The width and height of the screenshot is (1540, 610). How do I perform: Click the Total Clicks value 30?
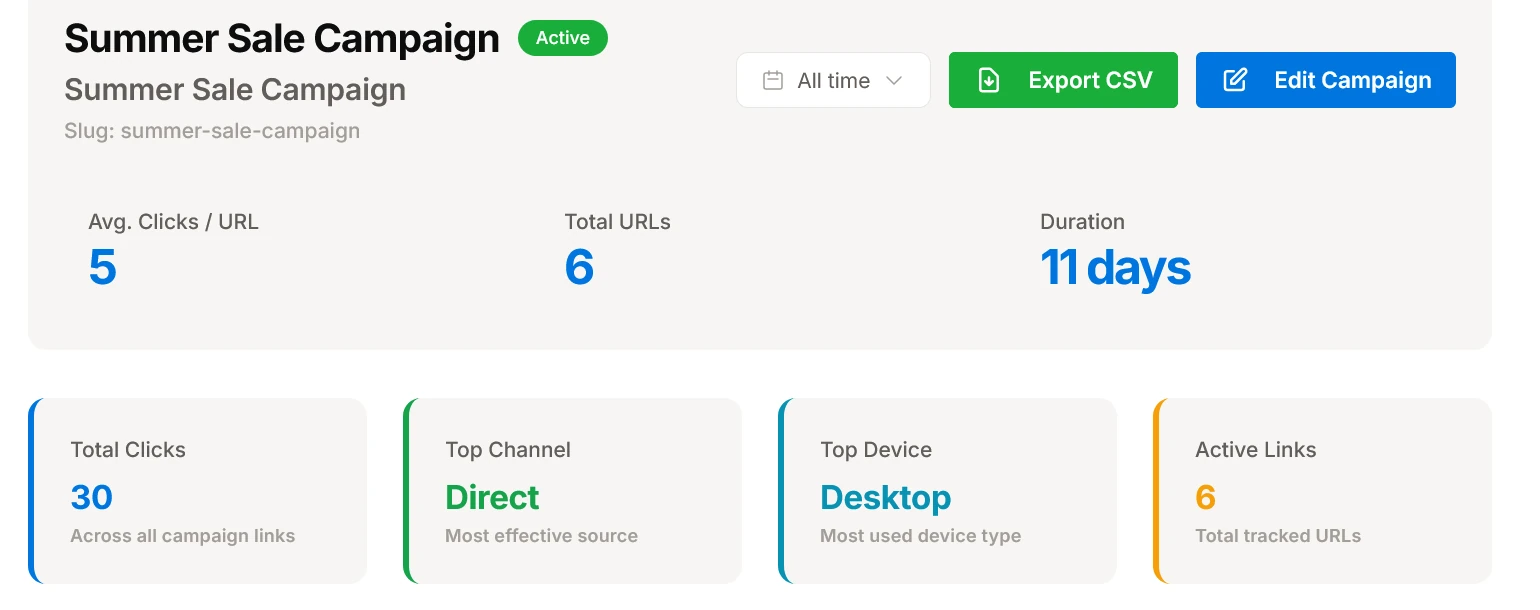point(91,497)
